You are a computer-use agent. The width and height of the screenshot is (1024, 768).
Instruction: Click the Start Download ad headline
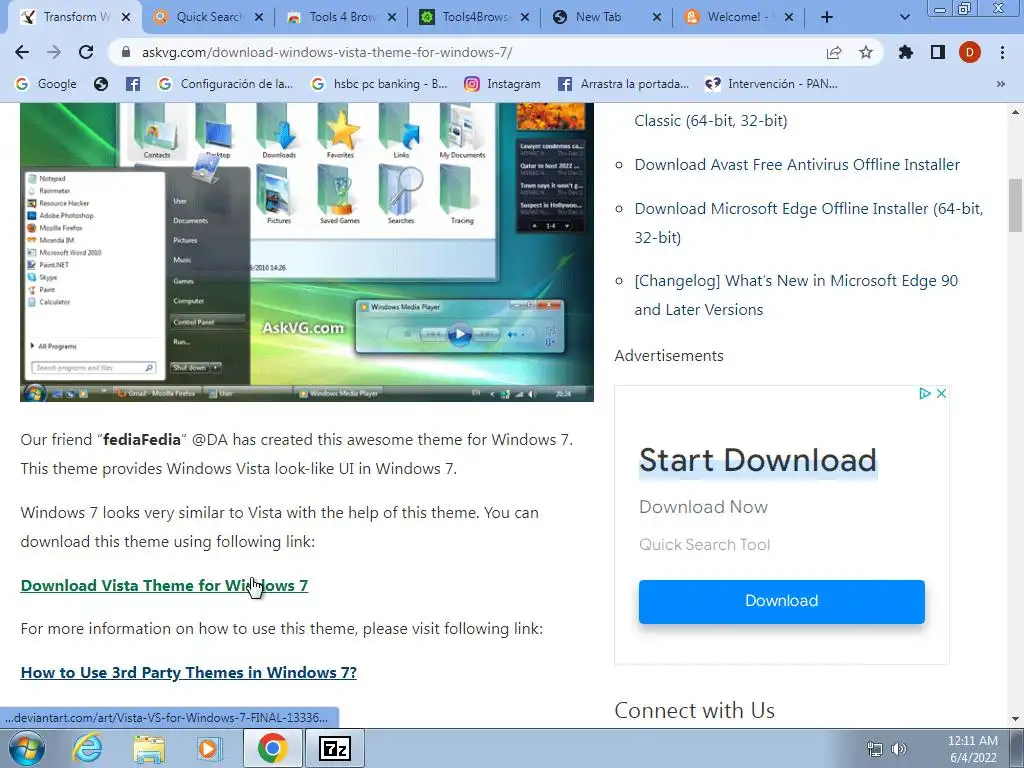pos(758,460)
